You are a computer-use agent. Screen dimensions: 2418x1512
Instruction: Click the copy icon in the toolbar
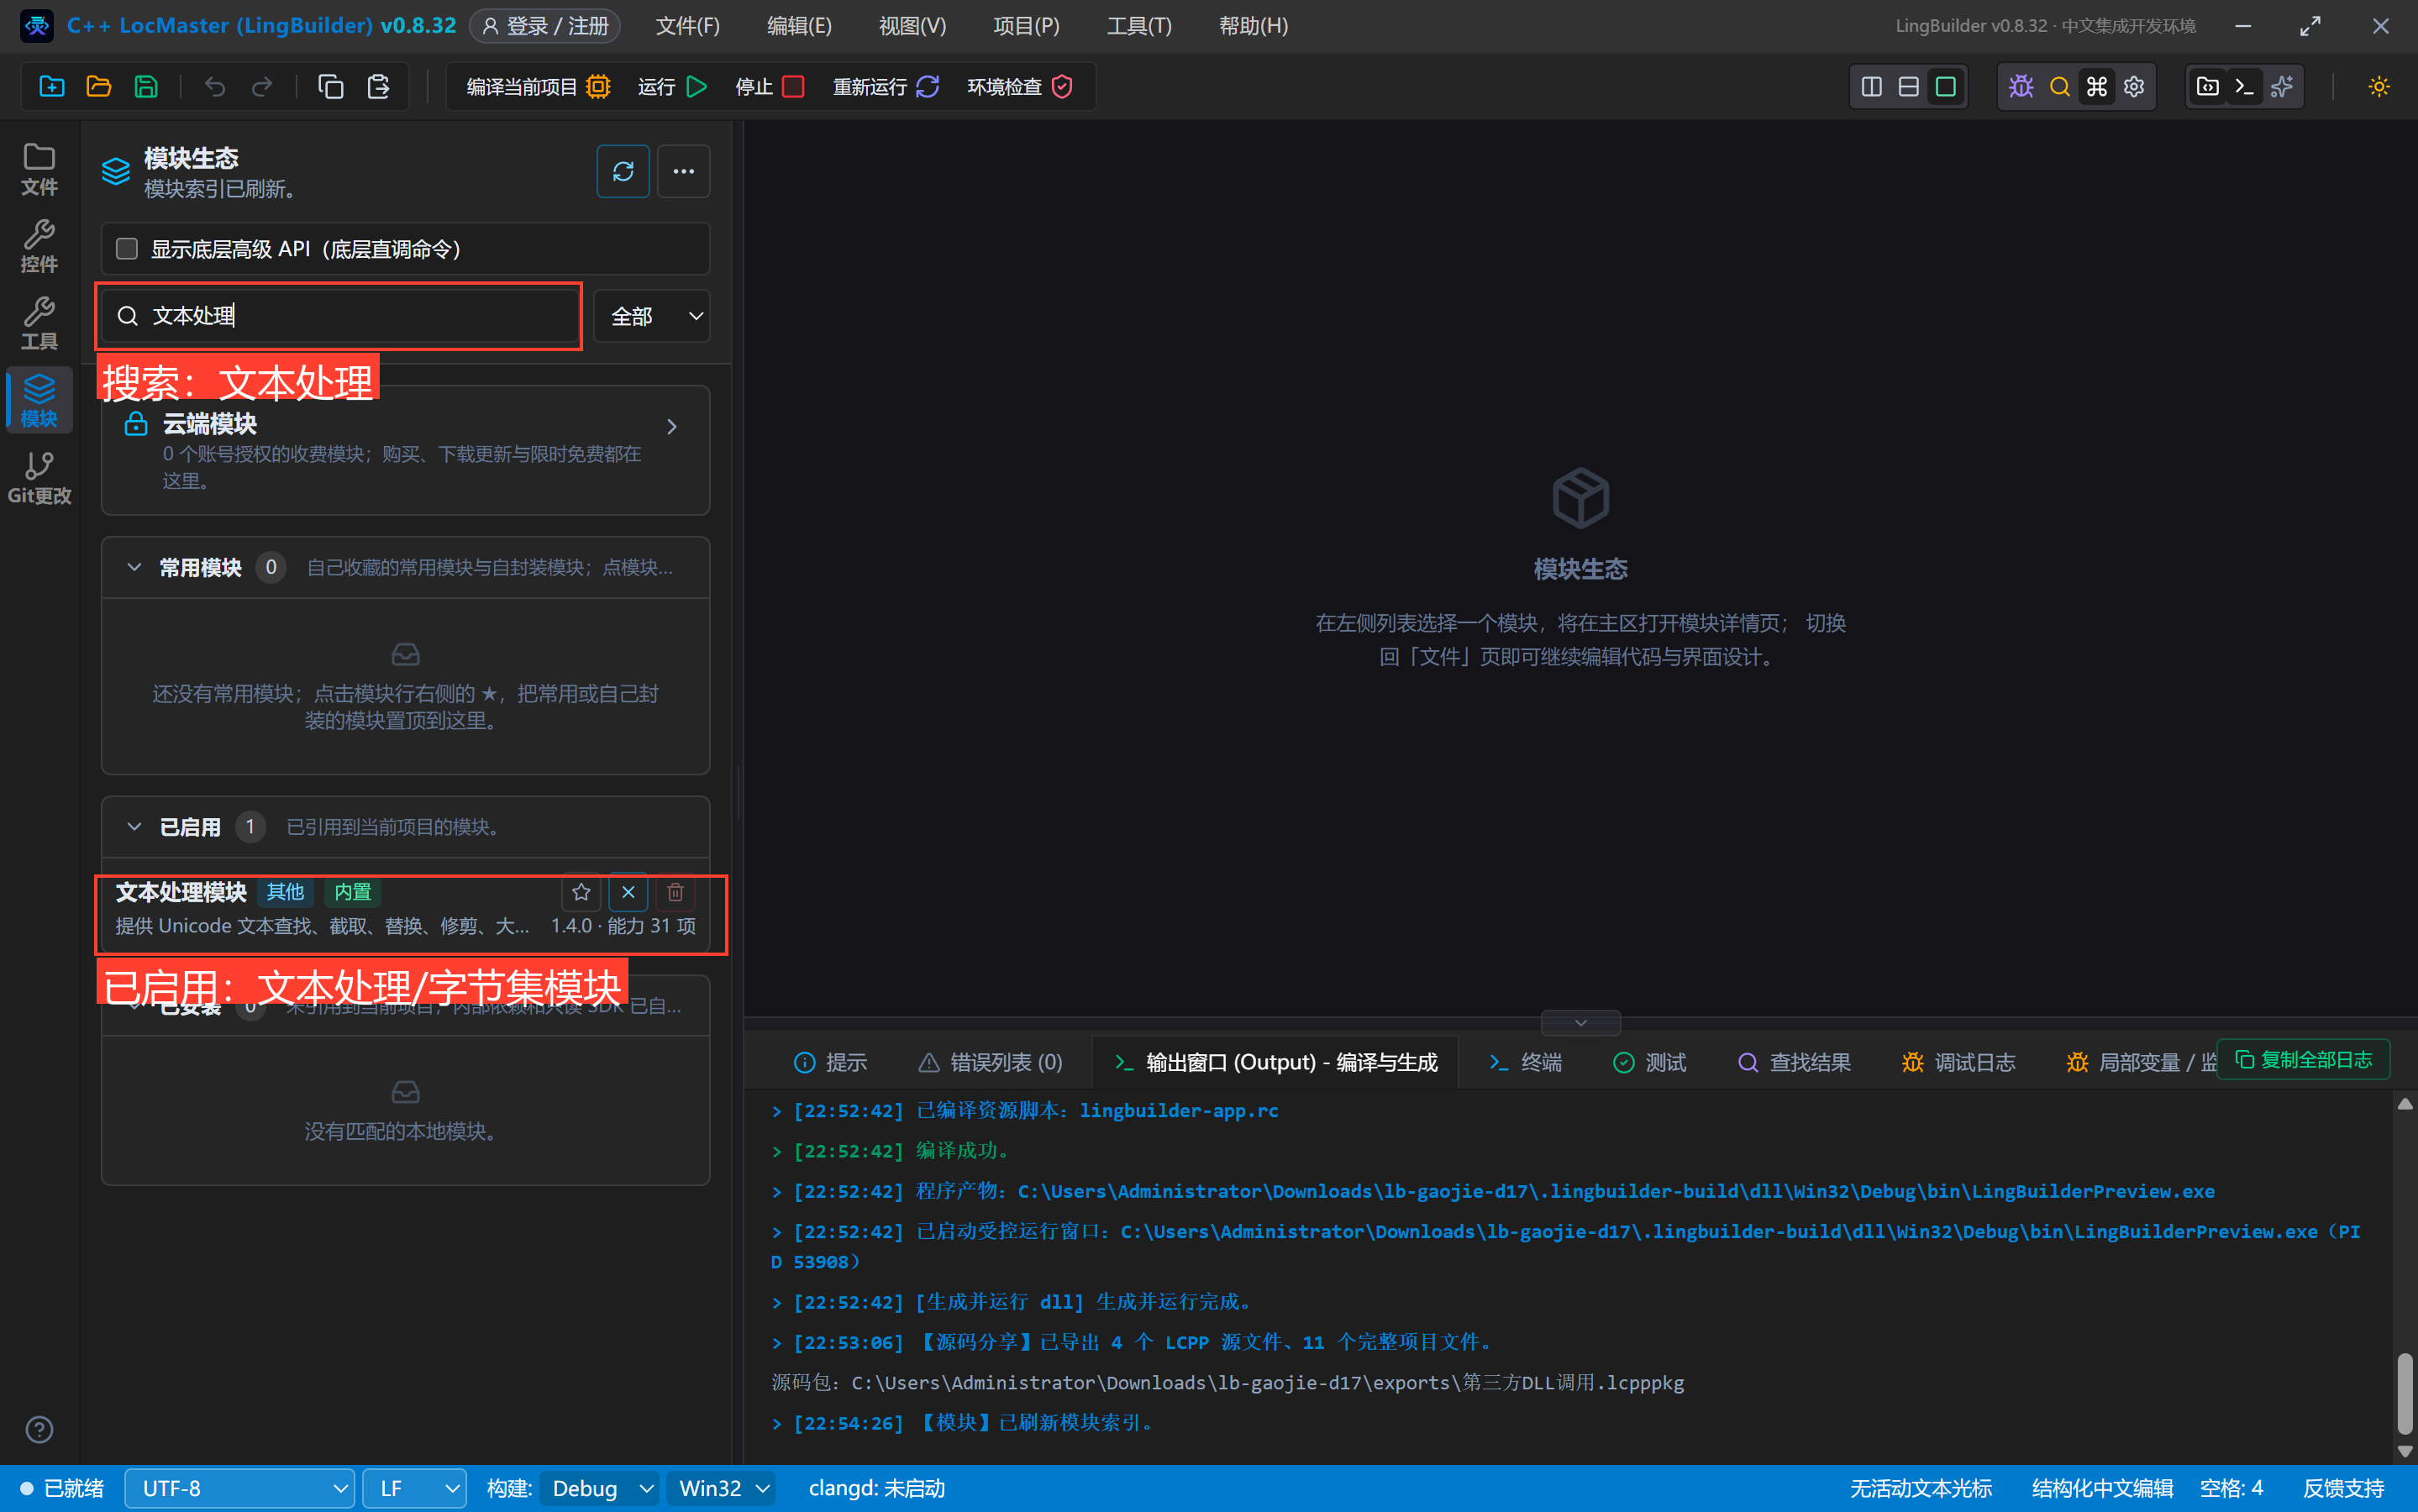(x=331, y=87)
